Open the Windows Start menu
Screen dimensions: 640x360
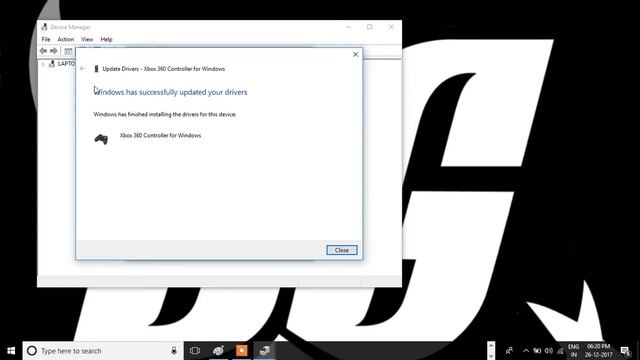pyautogui.click(x=11, y=351)
